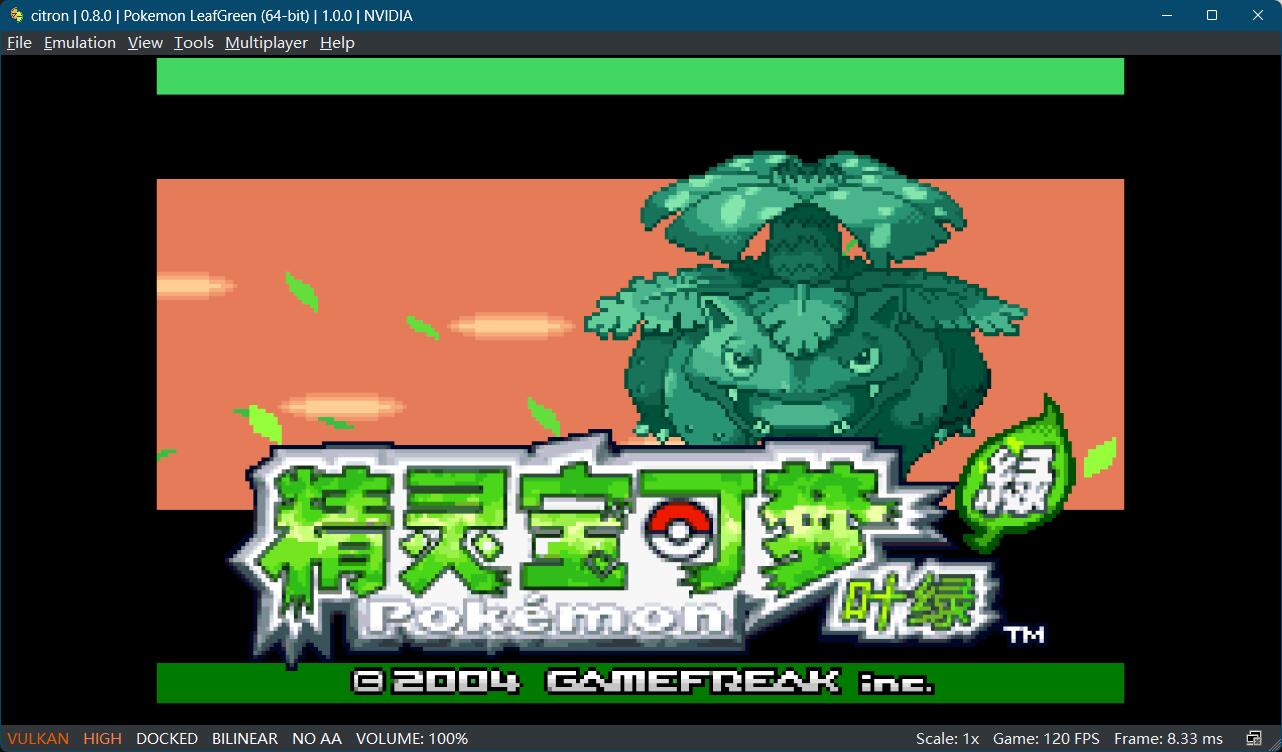Change the BILINEAR scaling filter

(244, 739)
